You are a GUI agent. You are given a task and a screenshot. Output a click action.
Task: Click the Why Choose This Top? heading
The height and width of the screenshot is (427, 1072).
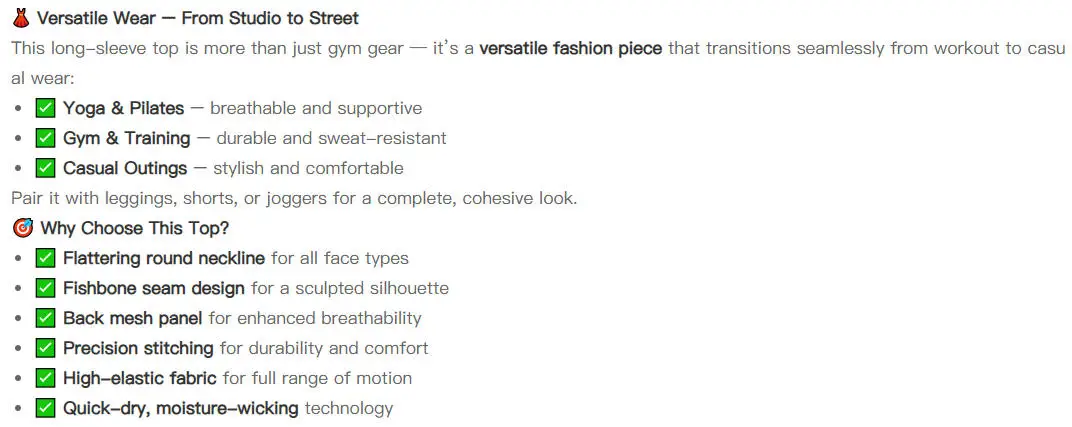(x=135, y=228)
